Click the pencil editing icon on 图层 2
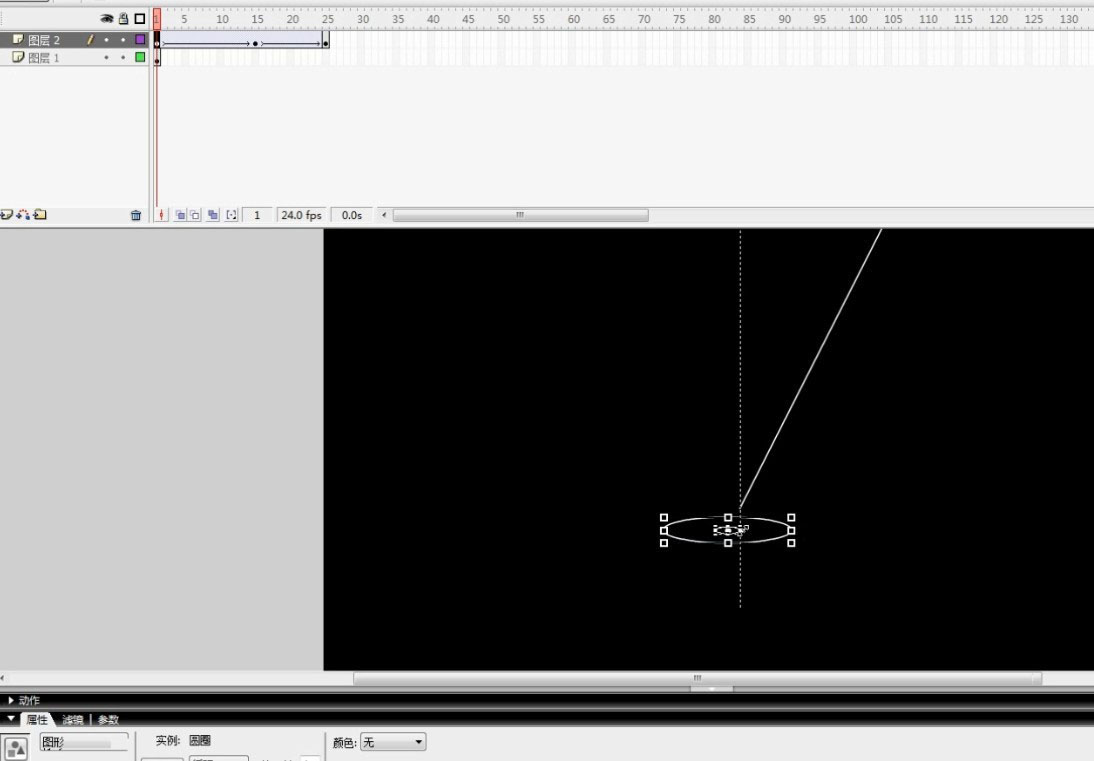 coord(90,40)
